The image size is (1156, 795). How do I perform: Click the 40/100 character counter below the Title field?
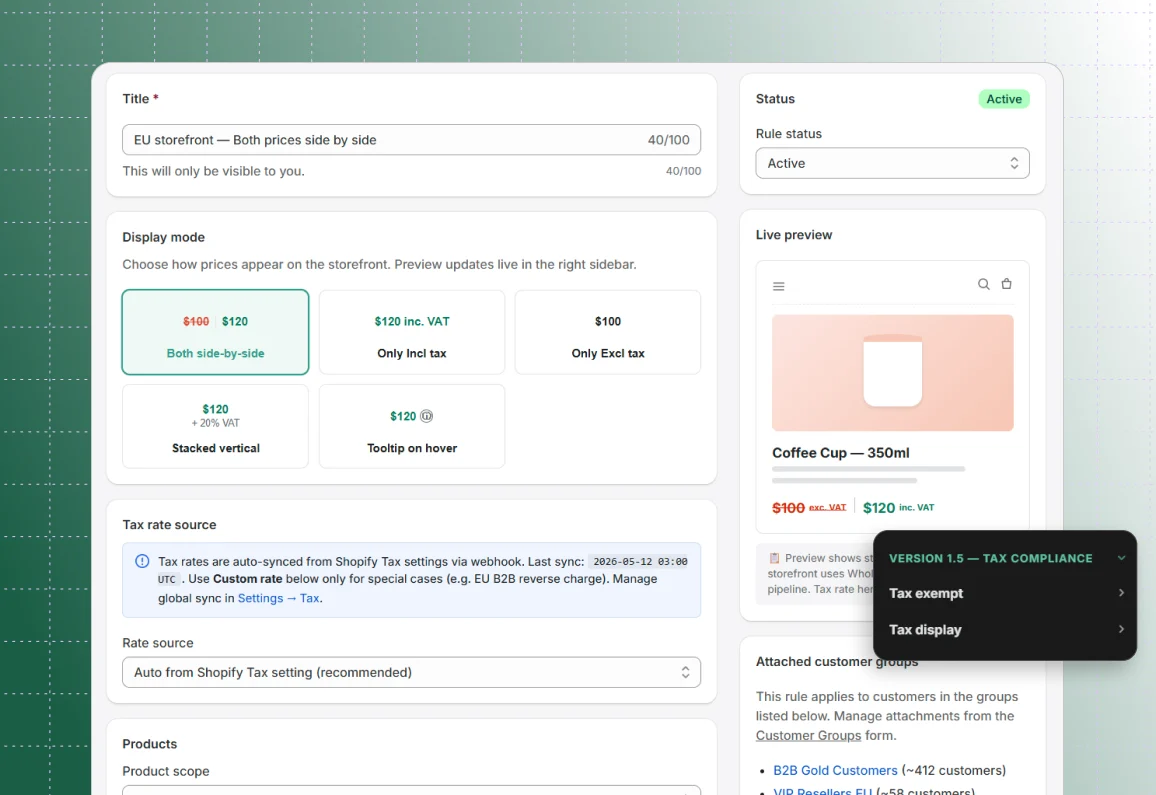coord(683,171)
